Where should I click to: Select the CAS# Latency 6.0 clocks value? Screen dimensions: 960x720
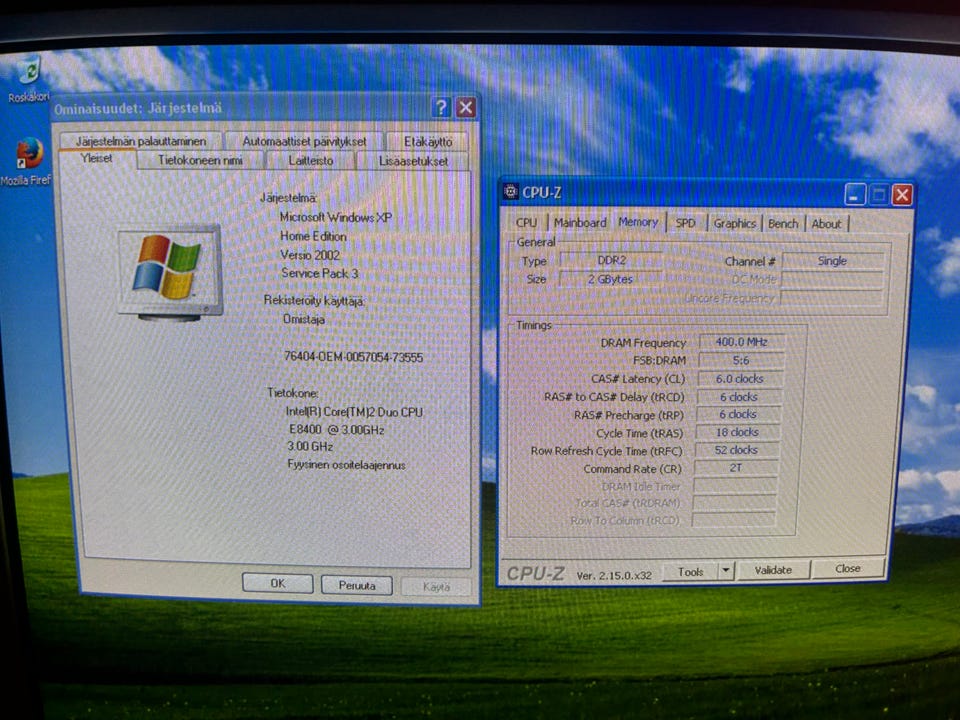click(x=740, y=378)
